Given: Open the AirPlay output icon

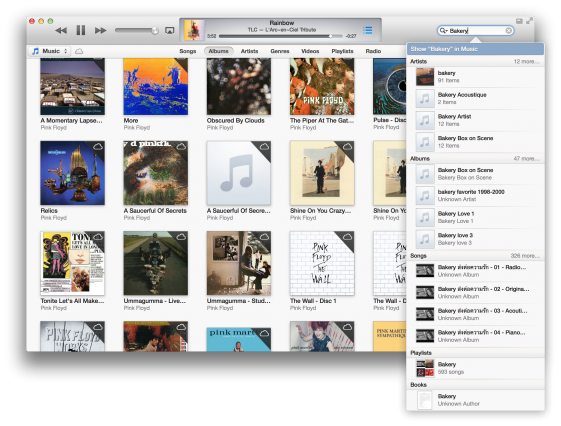Looking at the screenshot, I should (170, 31).
